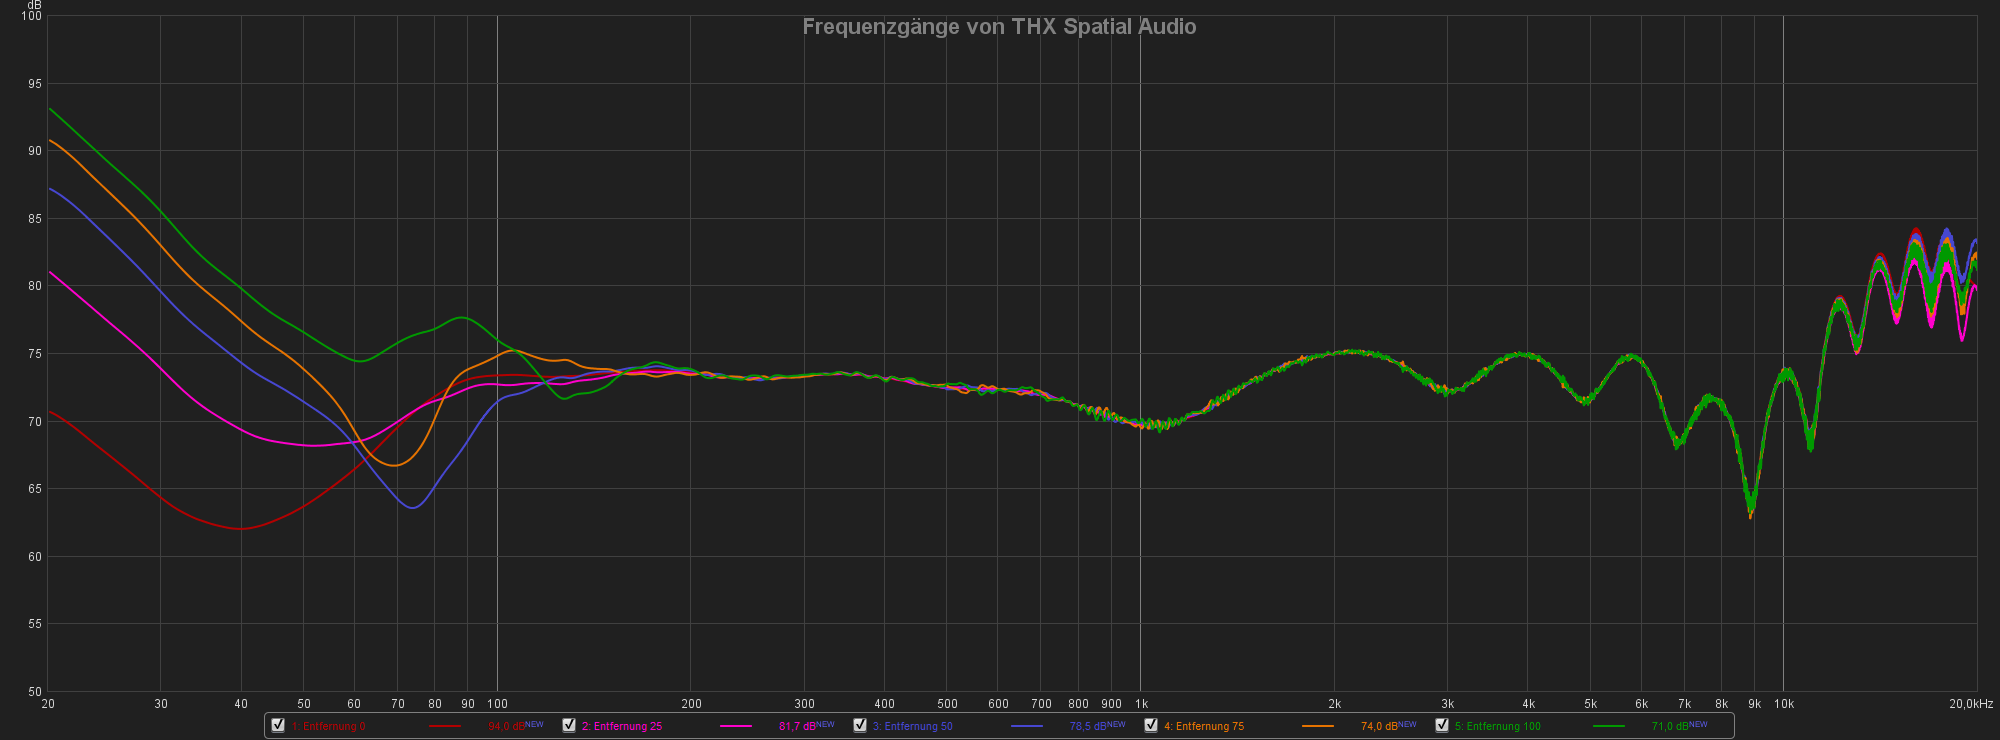Click the 2k frequency axis label
The width and height of the screenshot is (2000, 740).
(1334, 704)
